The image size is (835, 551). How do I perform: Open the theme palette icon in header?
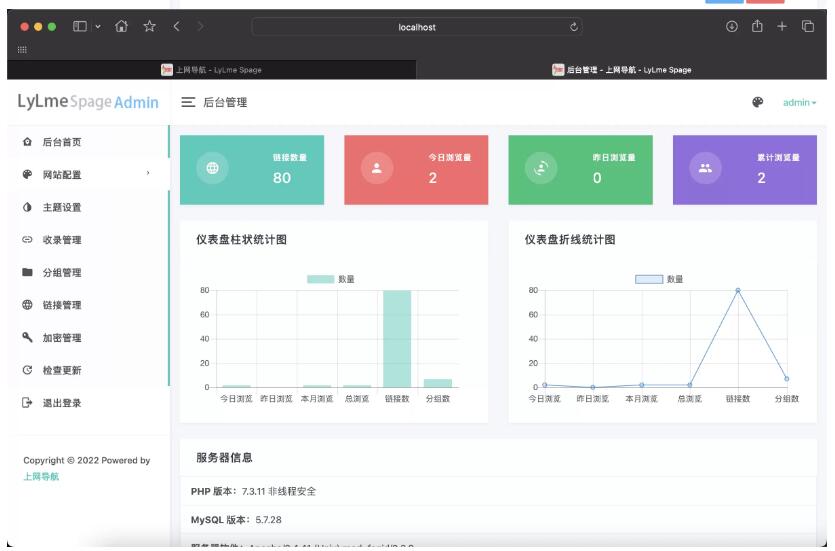click(x=757, y=102)
